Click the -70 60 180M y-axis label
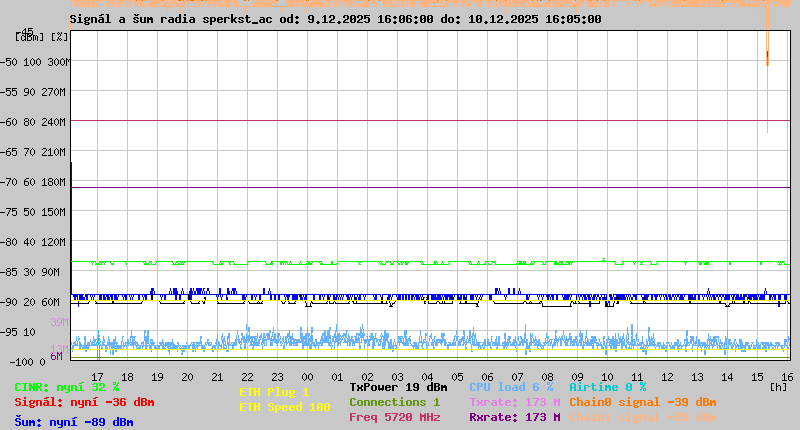Screen dimensions: 800x430 click(x=41, y=182)
